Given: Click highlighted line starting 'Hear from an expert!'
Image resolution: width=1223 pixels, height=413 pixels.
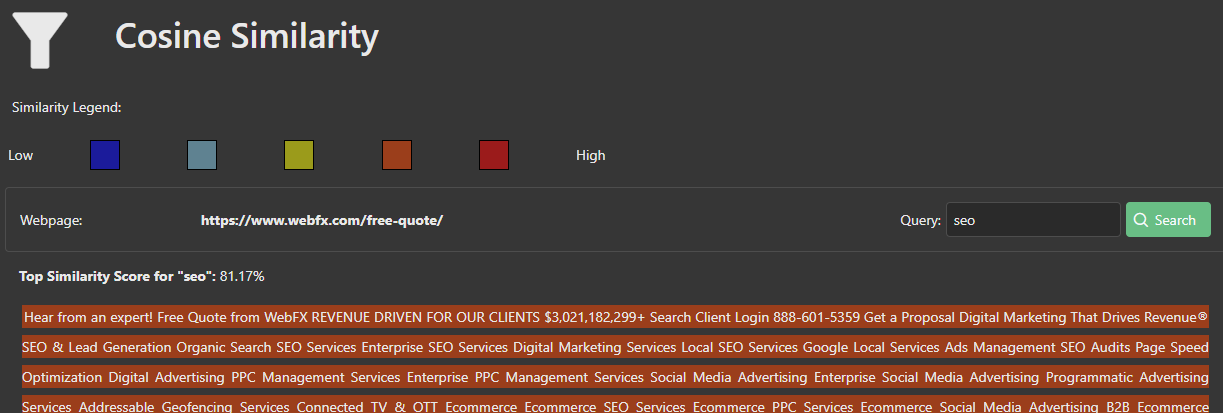Looking at the screenshot, I should point(615,317).
